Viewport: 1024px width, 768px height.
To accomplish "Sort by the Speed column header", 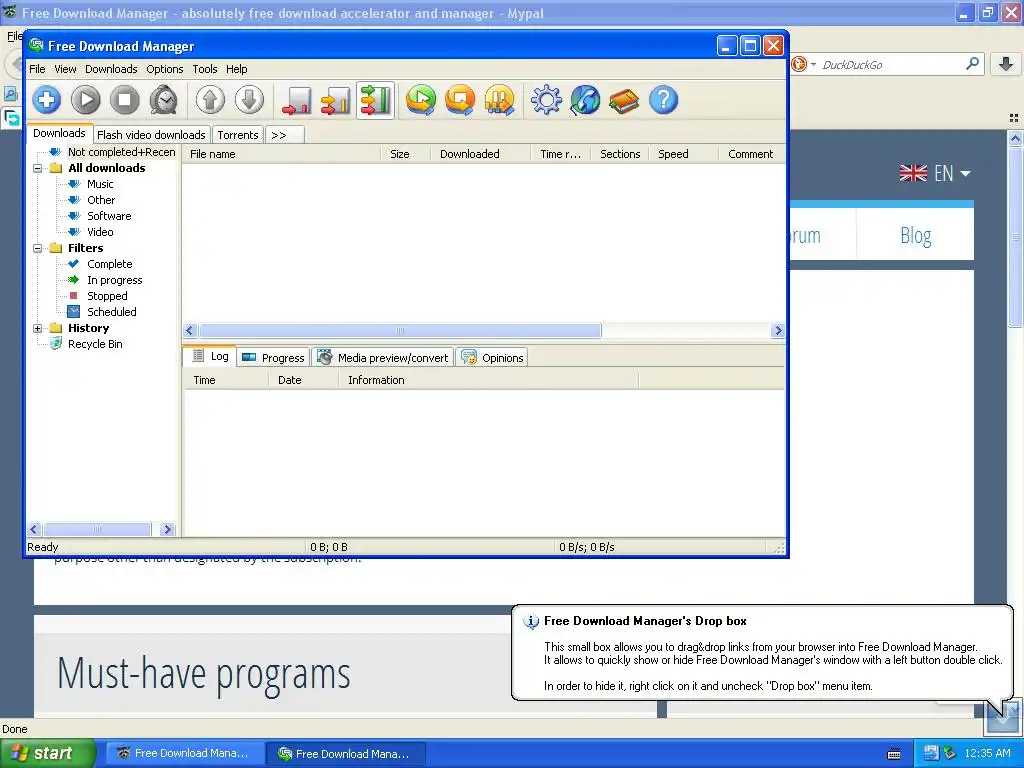I will pyautogui.click(x=684, y=154).
